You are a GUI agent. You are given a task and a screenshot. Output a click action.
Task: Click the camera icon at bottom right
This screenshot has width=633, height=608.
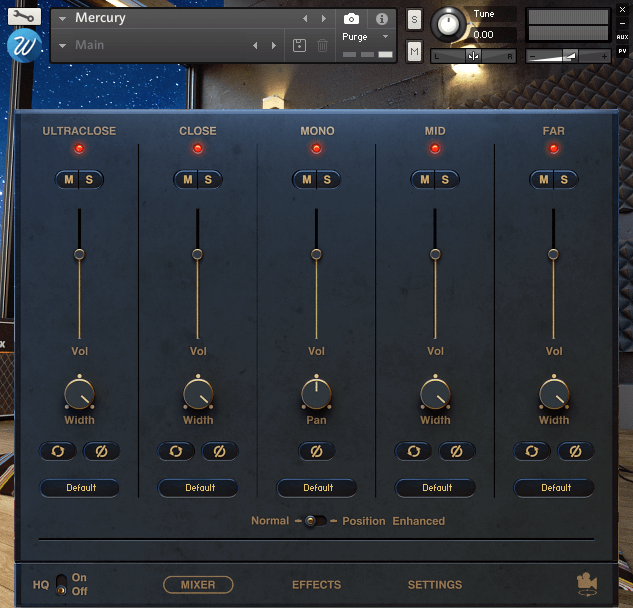pyautogui.click(x=586, y=583)
